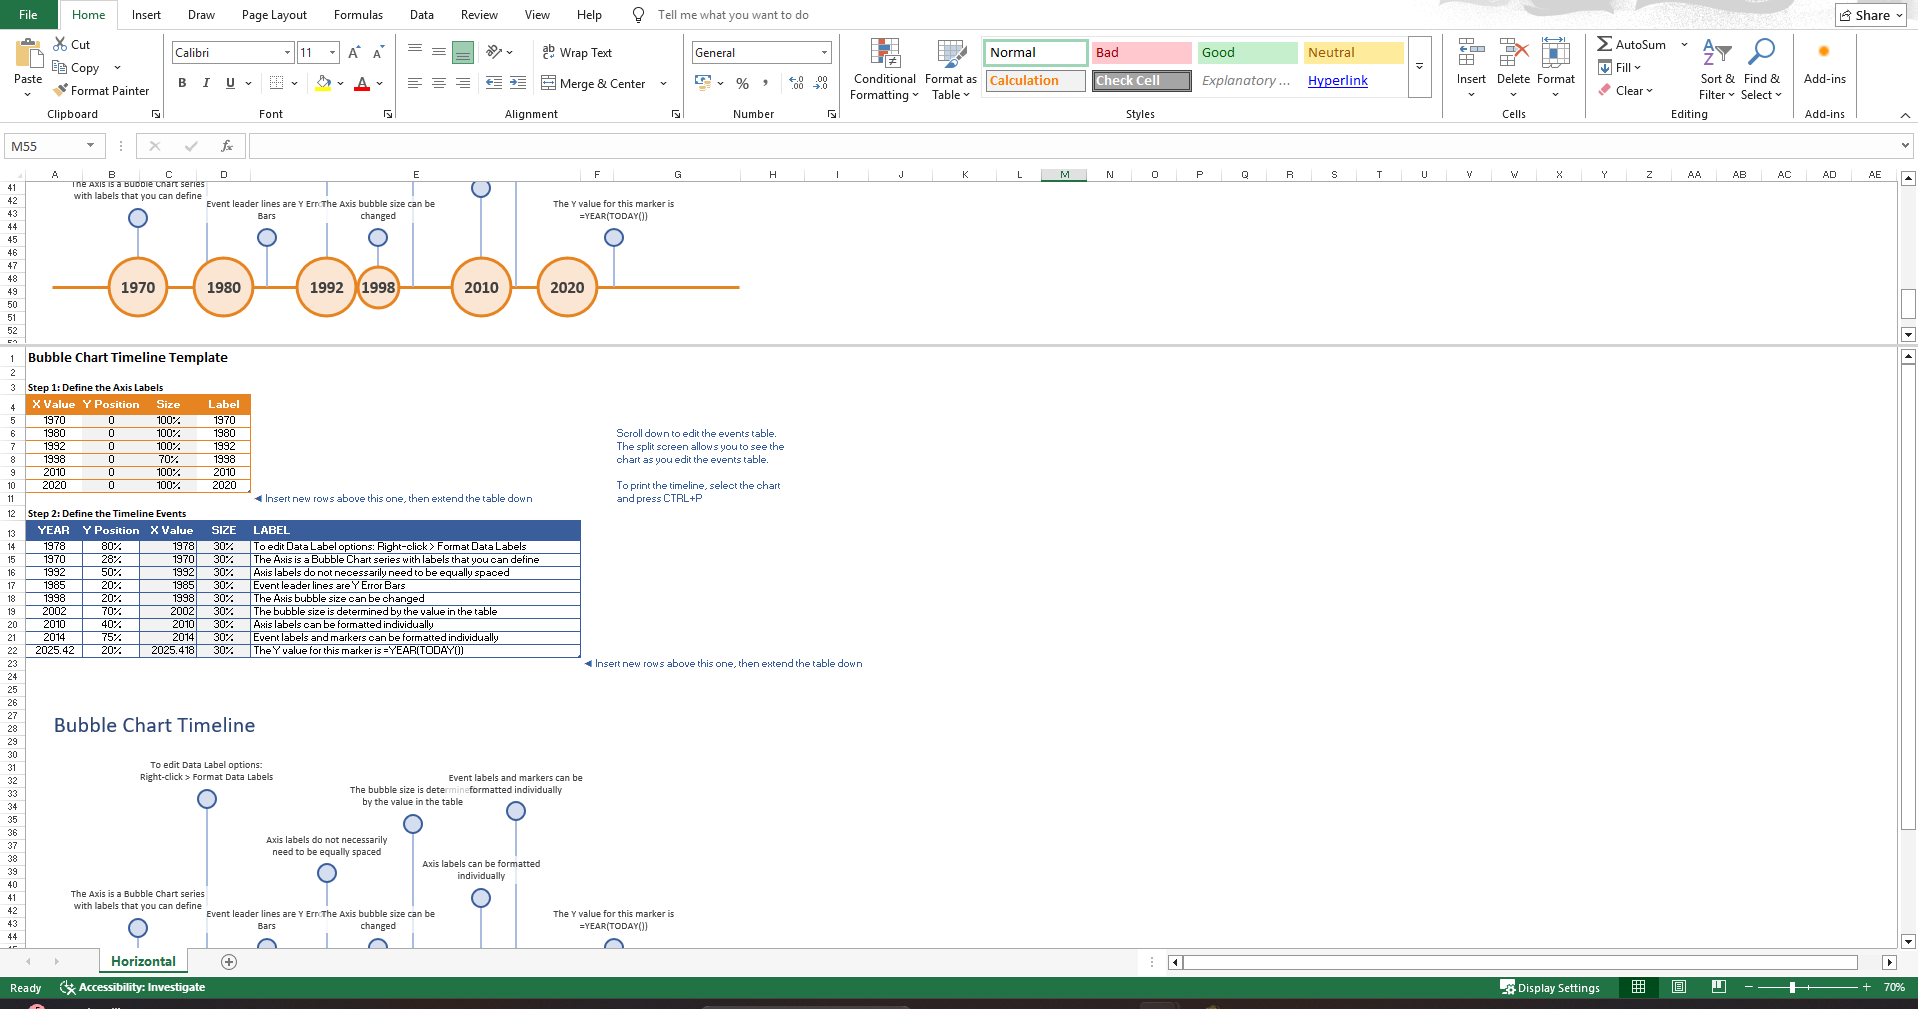Toggle Italic formatting
Screen dimensions: 1918x1009
point(206,83)
